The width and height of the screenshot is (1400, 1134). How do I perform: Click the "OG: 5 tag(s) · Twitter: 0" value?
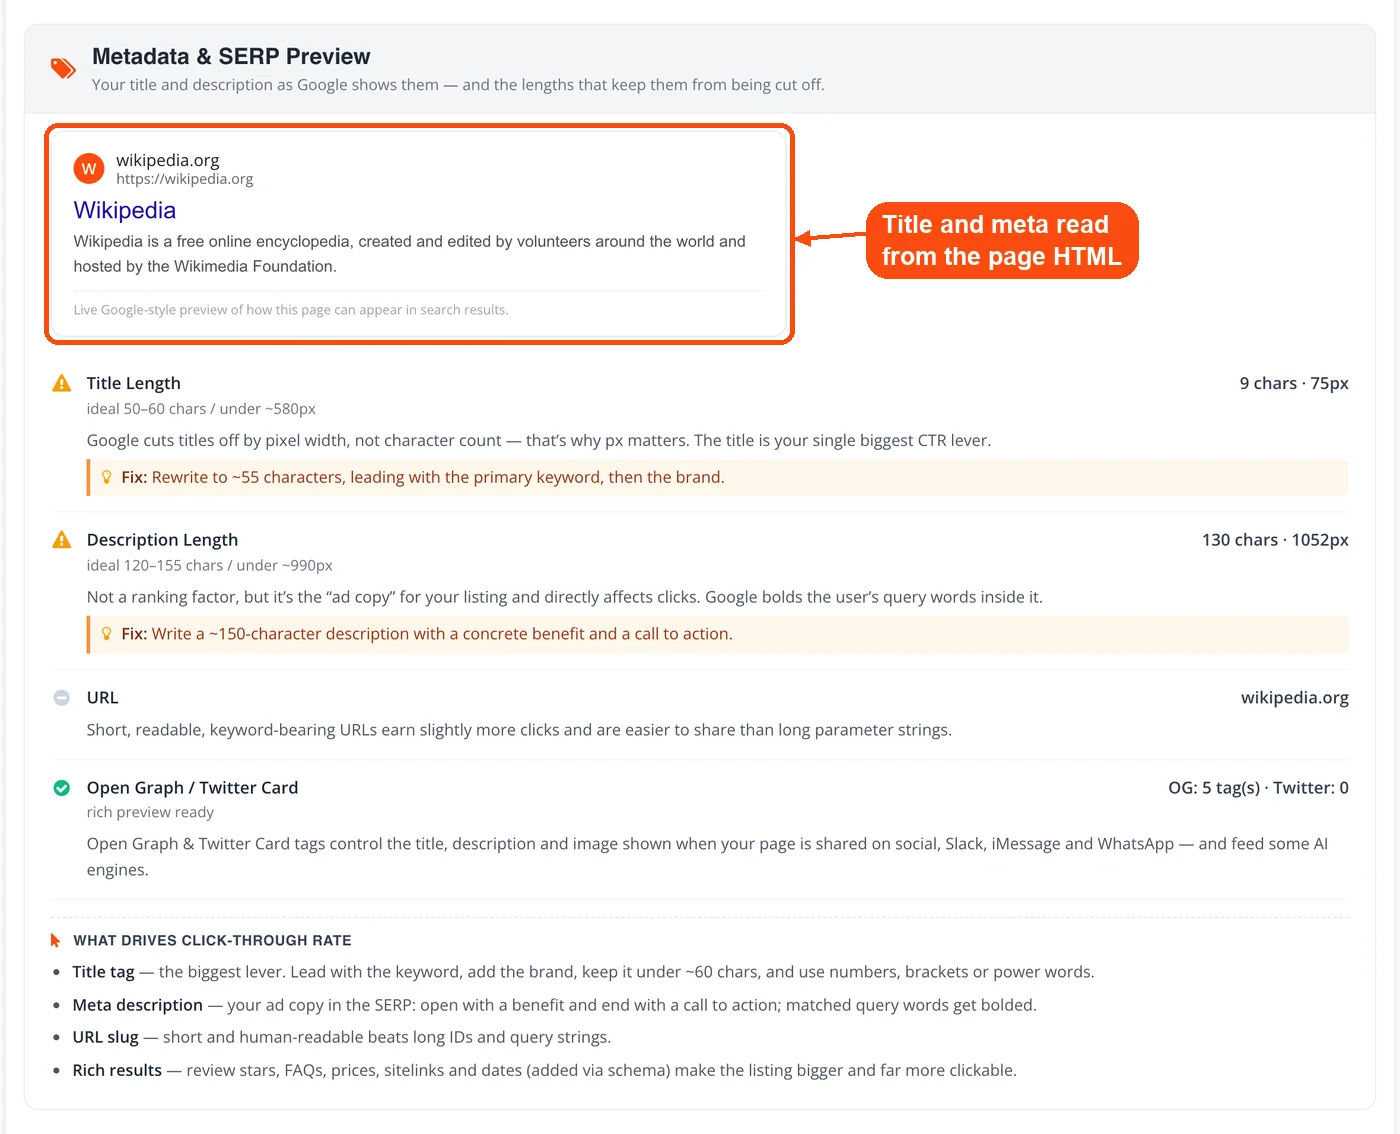point(1258,788)
